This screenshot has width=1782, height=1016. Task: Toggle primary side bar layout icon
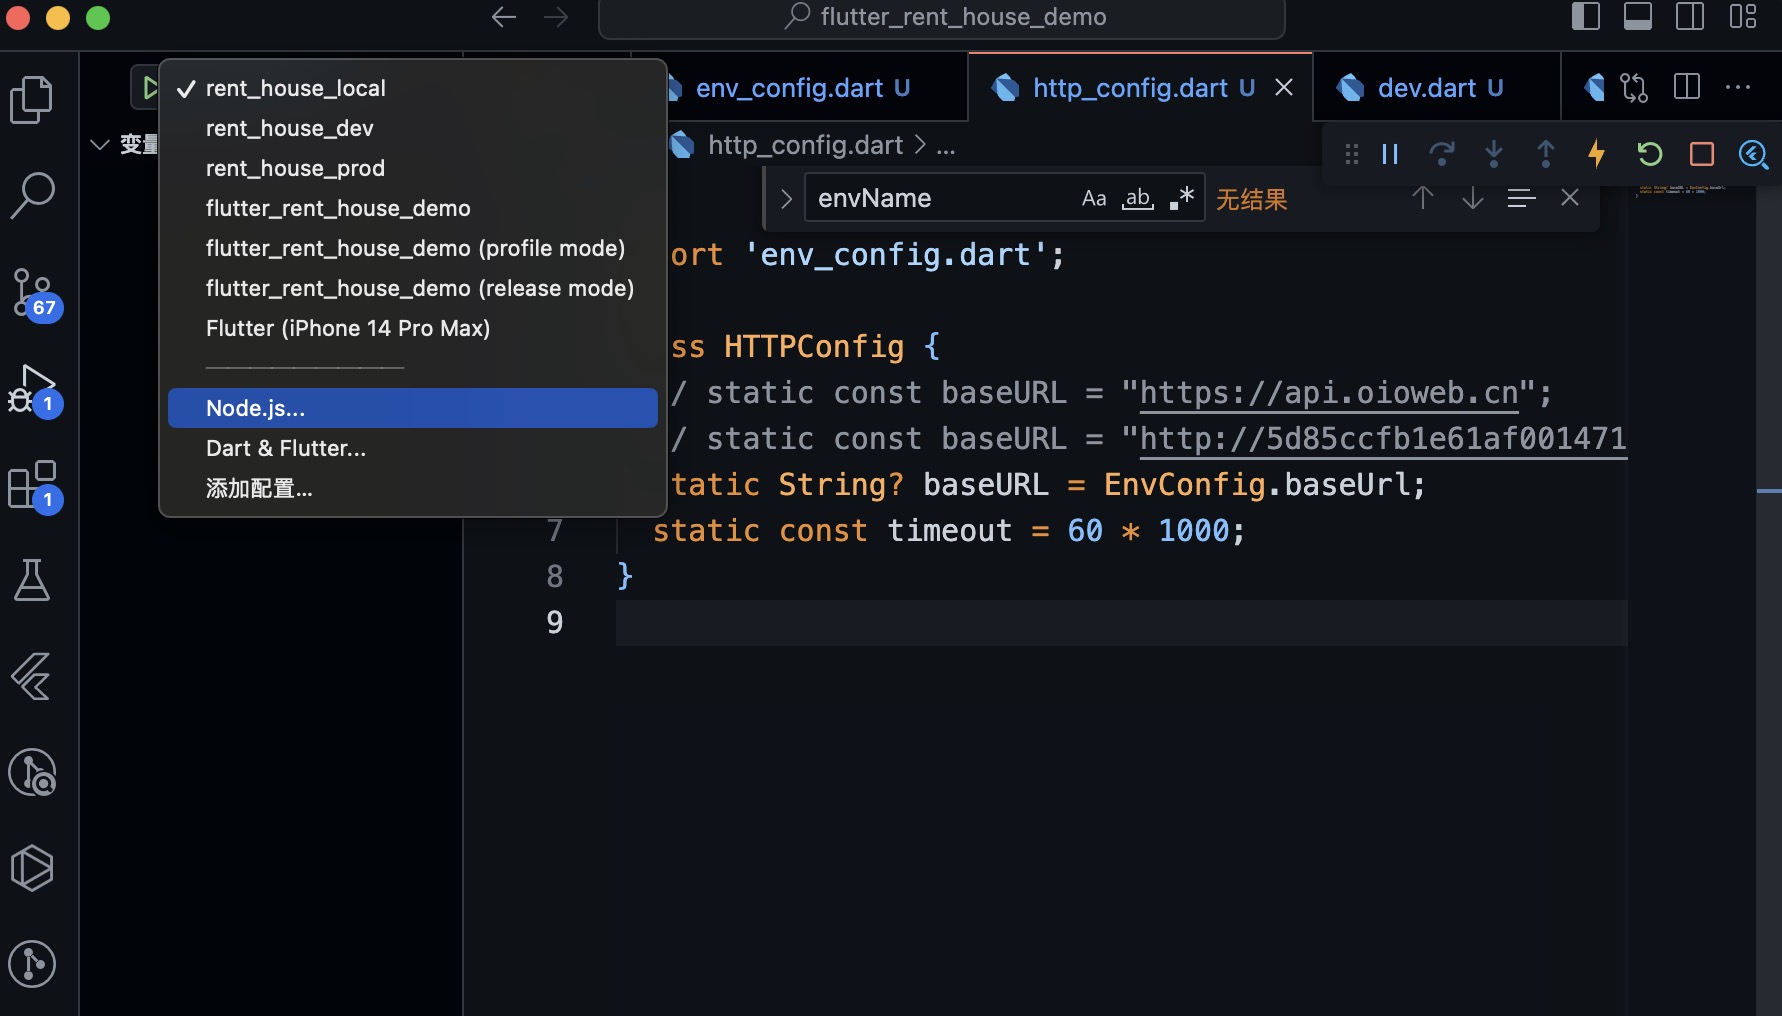click(x=1586, y=17)
